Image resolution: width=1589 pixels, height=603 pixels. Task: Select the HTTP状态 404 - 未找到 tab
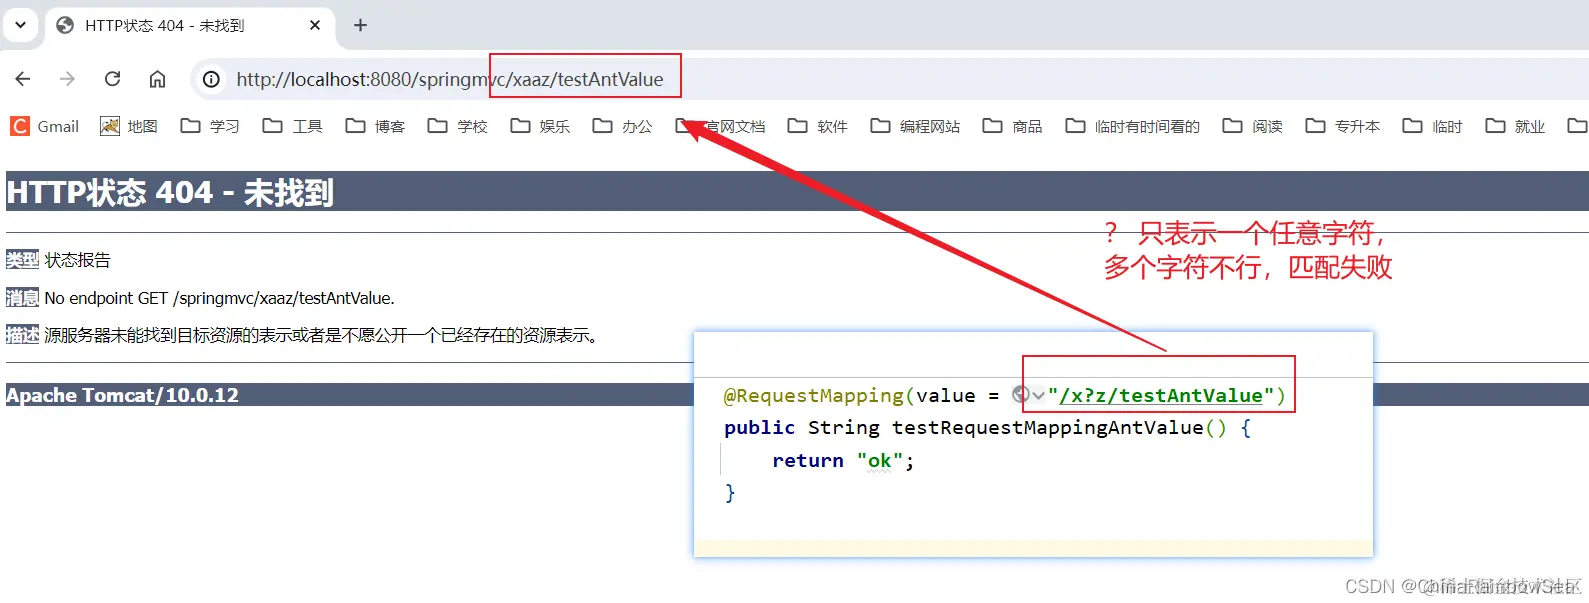(x=190, y=25)
